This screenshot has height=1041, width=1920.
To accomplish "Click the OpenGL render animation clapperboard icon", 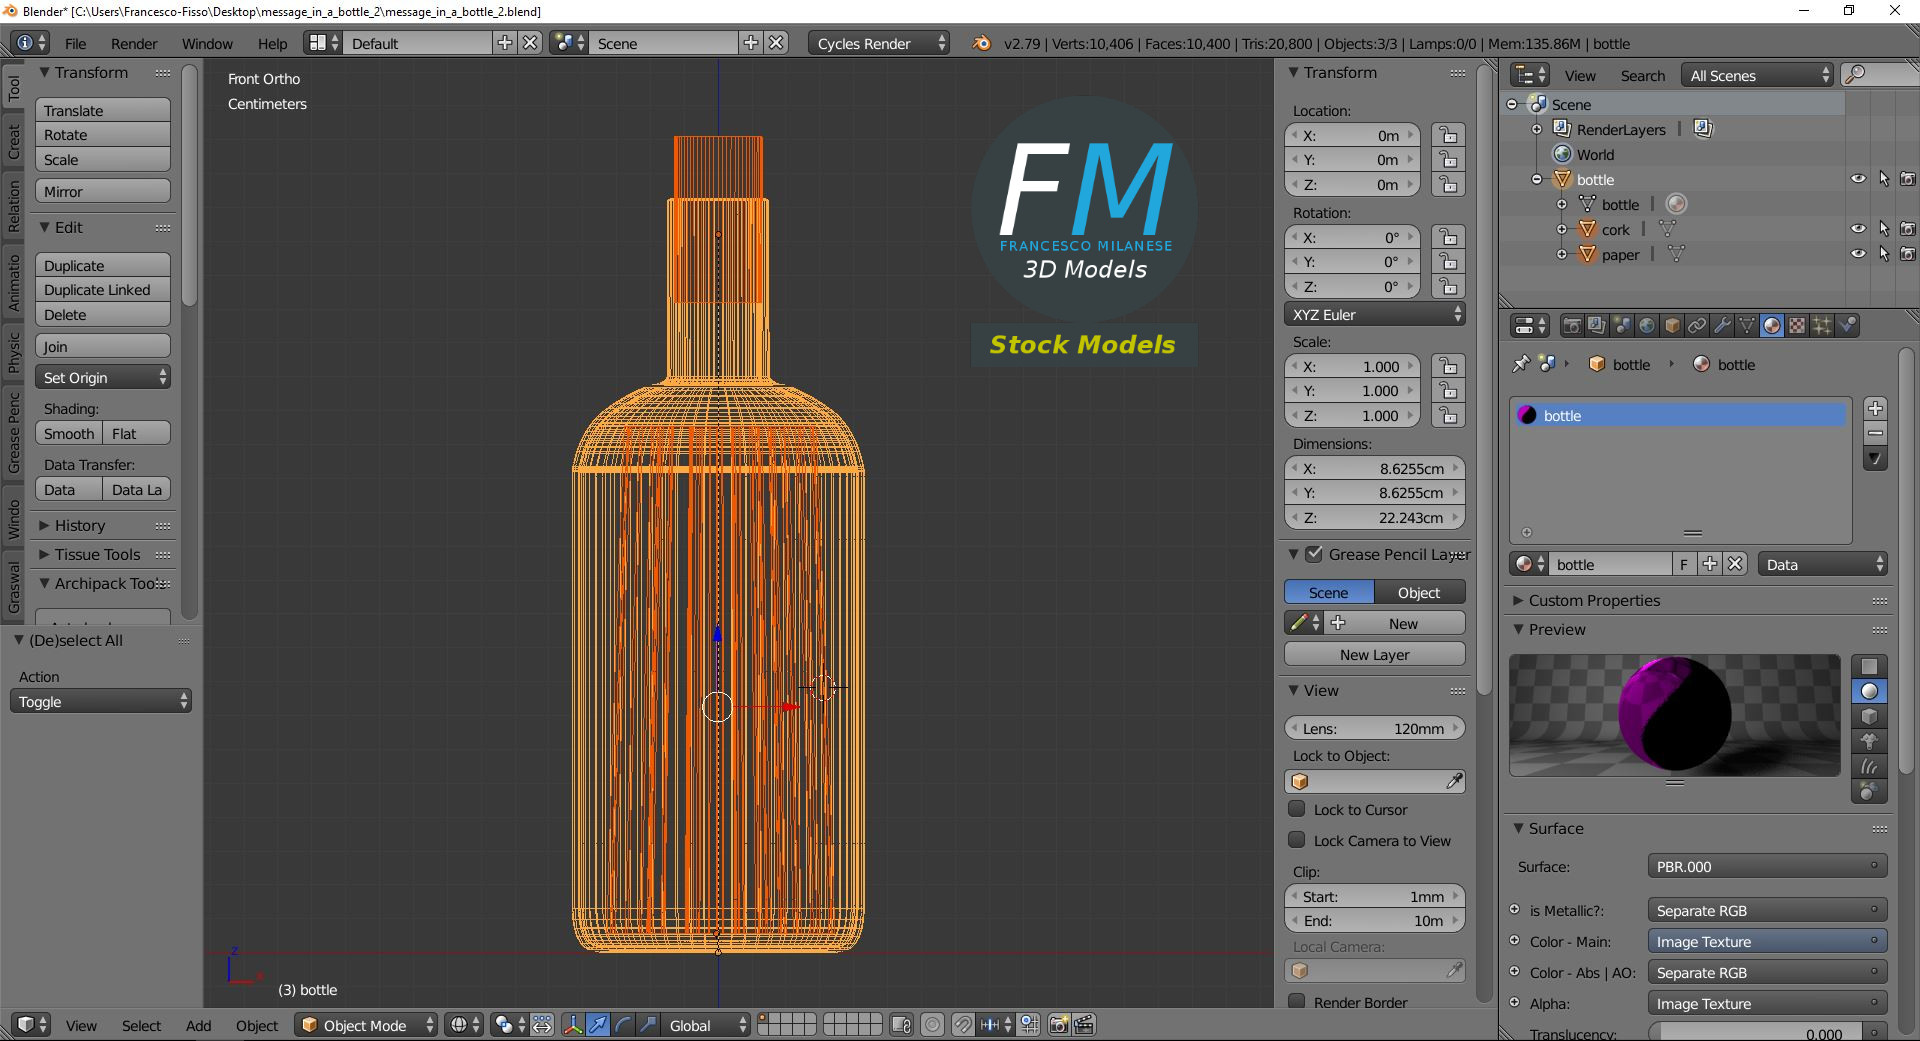I will point(1084,1025).
